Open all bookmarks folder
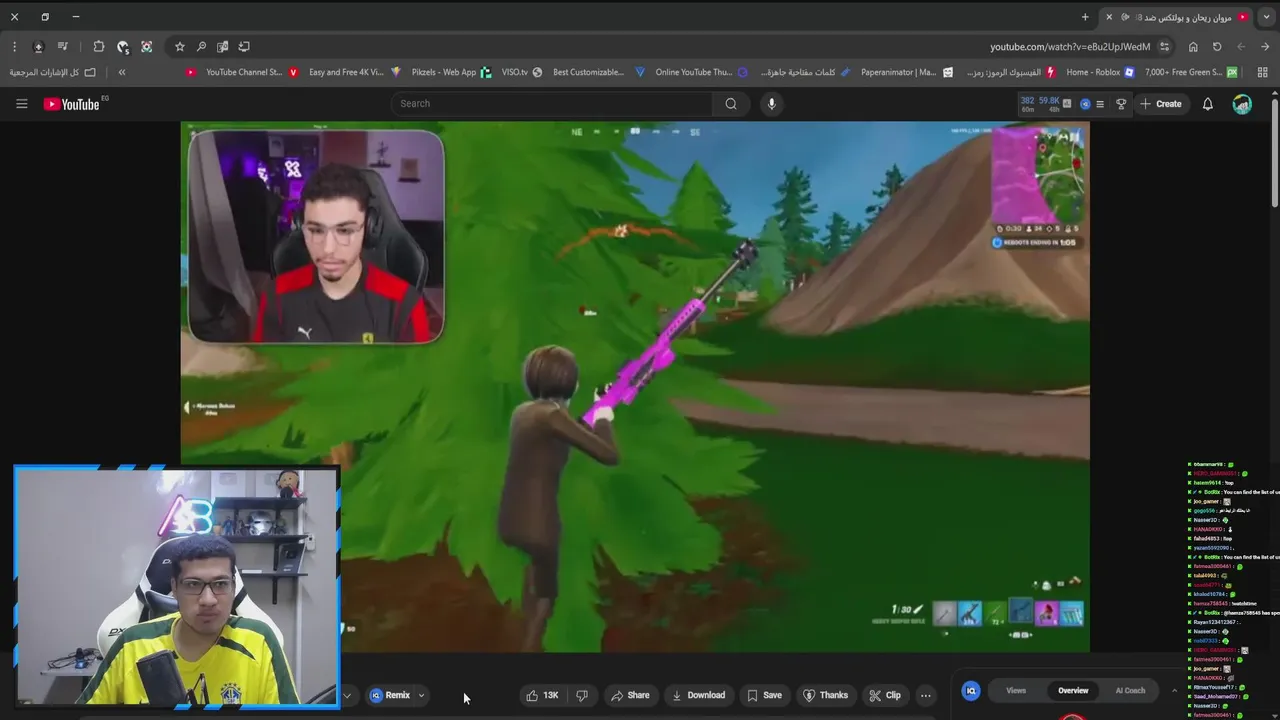1280x720 pixels. [x=53, y=72]
